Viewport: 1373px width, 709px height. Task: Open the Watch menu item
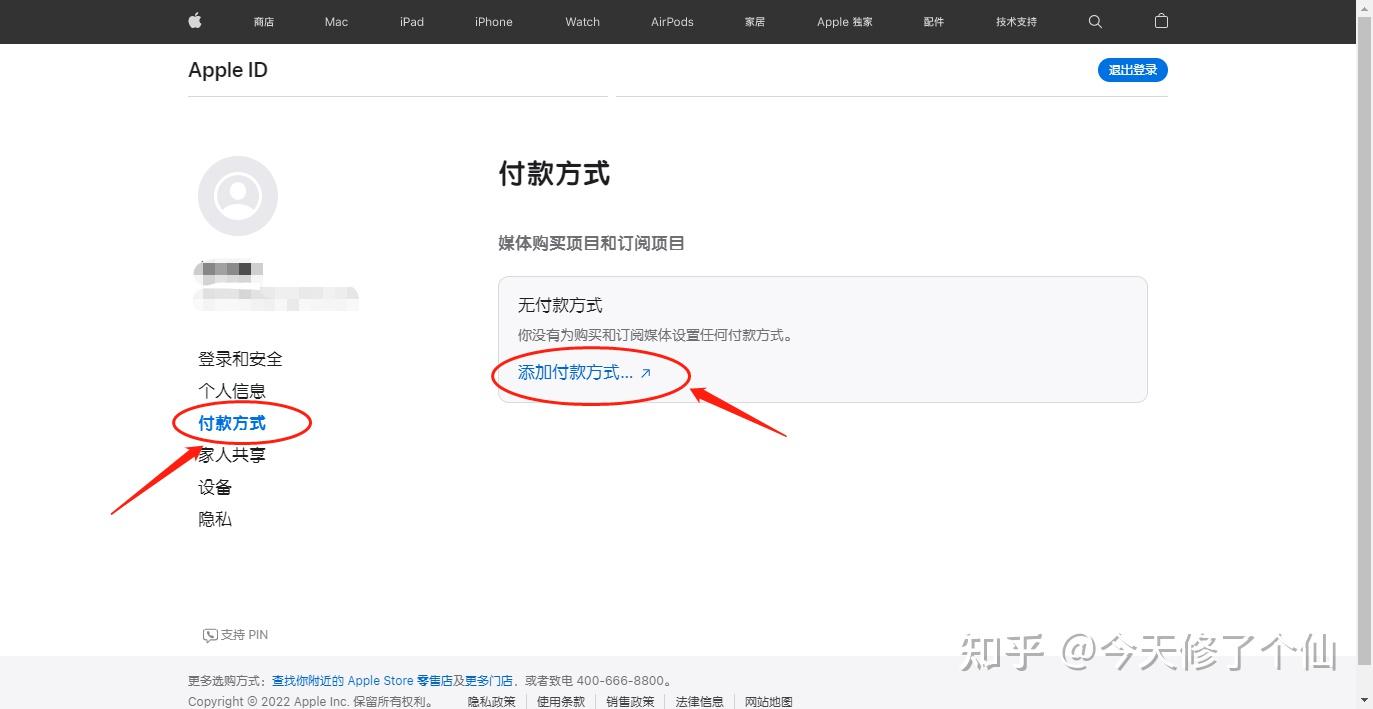click(x=583, y=22)
